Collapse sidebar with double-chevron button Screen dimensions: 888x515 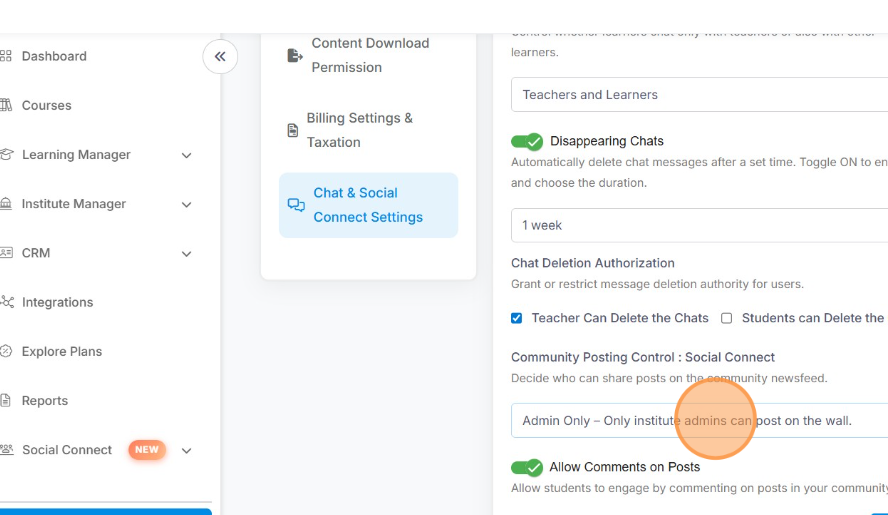pyautogui.click(x=220, y=56)
